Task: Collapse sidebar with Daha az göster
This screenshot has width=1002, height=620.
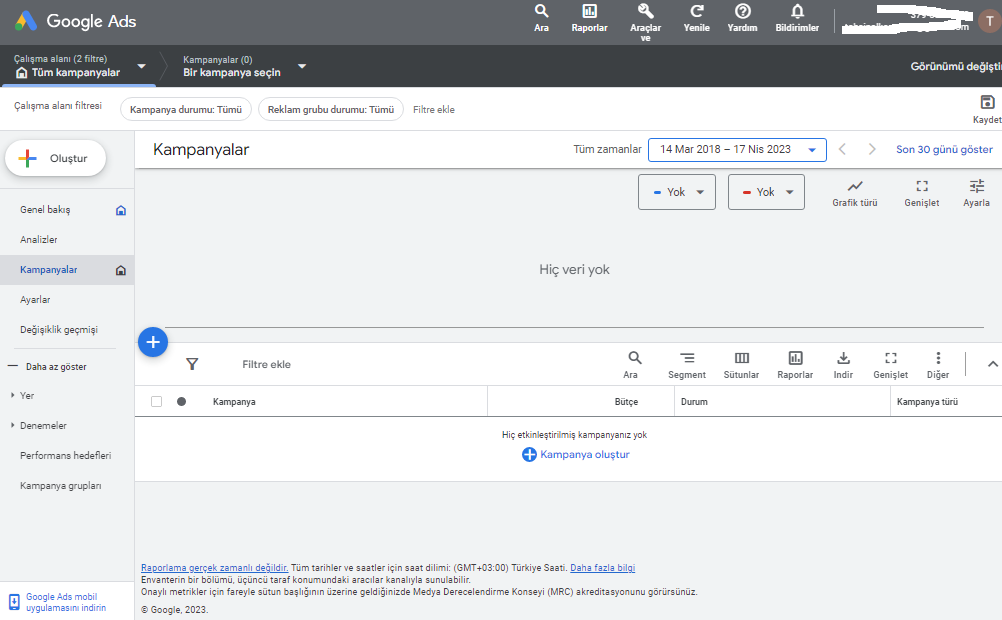Action: [x=48, y=367]
